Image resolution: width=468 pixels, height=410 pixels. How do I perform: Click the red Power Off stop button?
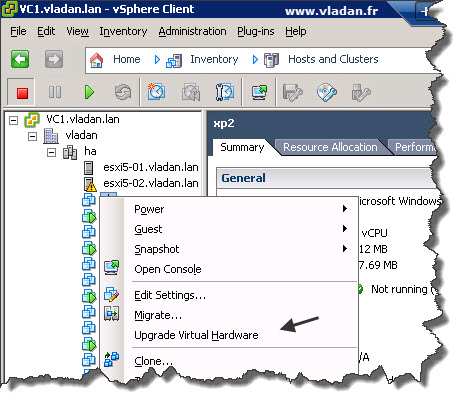pos(22,92)
